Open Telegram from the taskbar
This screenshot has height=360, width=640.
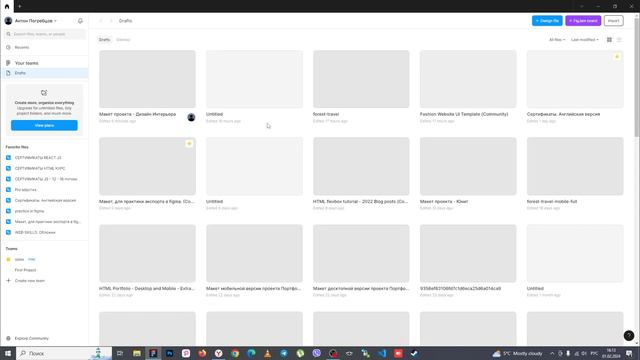(x=284, y=353)
